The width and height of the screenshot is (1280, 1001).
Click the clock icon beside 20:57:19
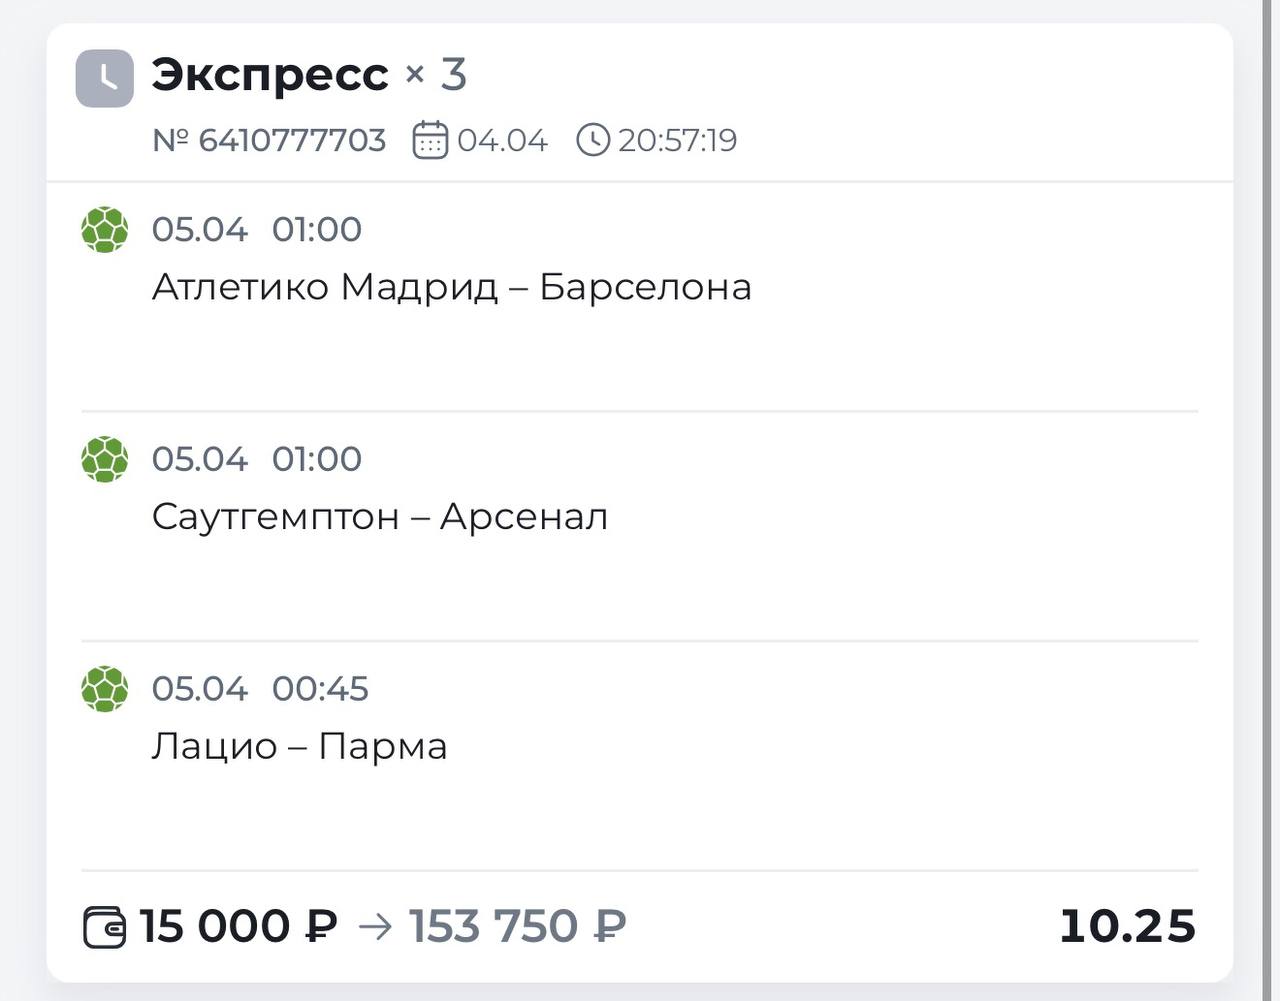(593, 140)
